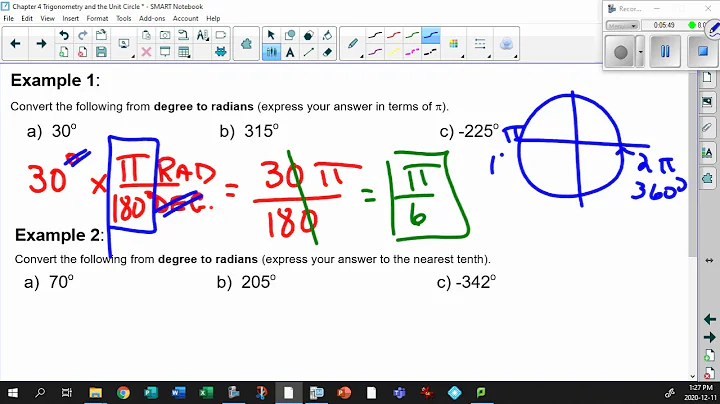Choose the Regular Polygons tool
This screenshot has height=404, width=720.
[309, 35]
